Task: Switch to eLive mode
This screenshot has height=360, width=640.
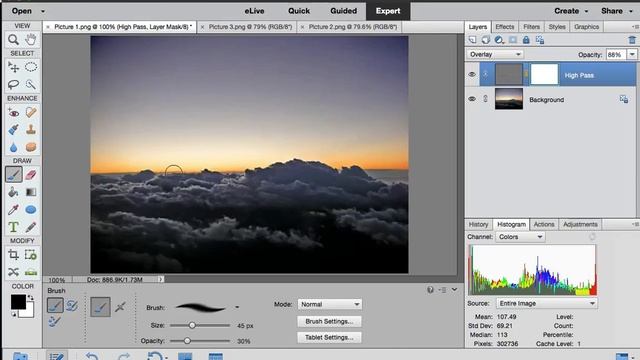Action: (254, 11)
